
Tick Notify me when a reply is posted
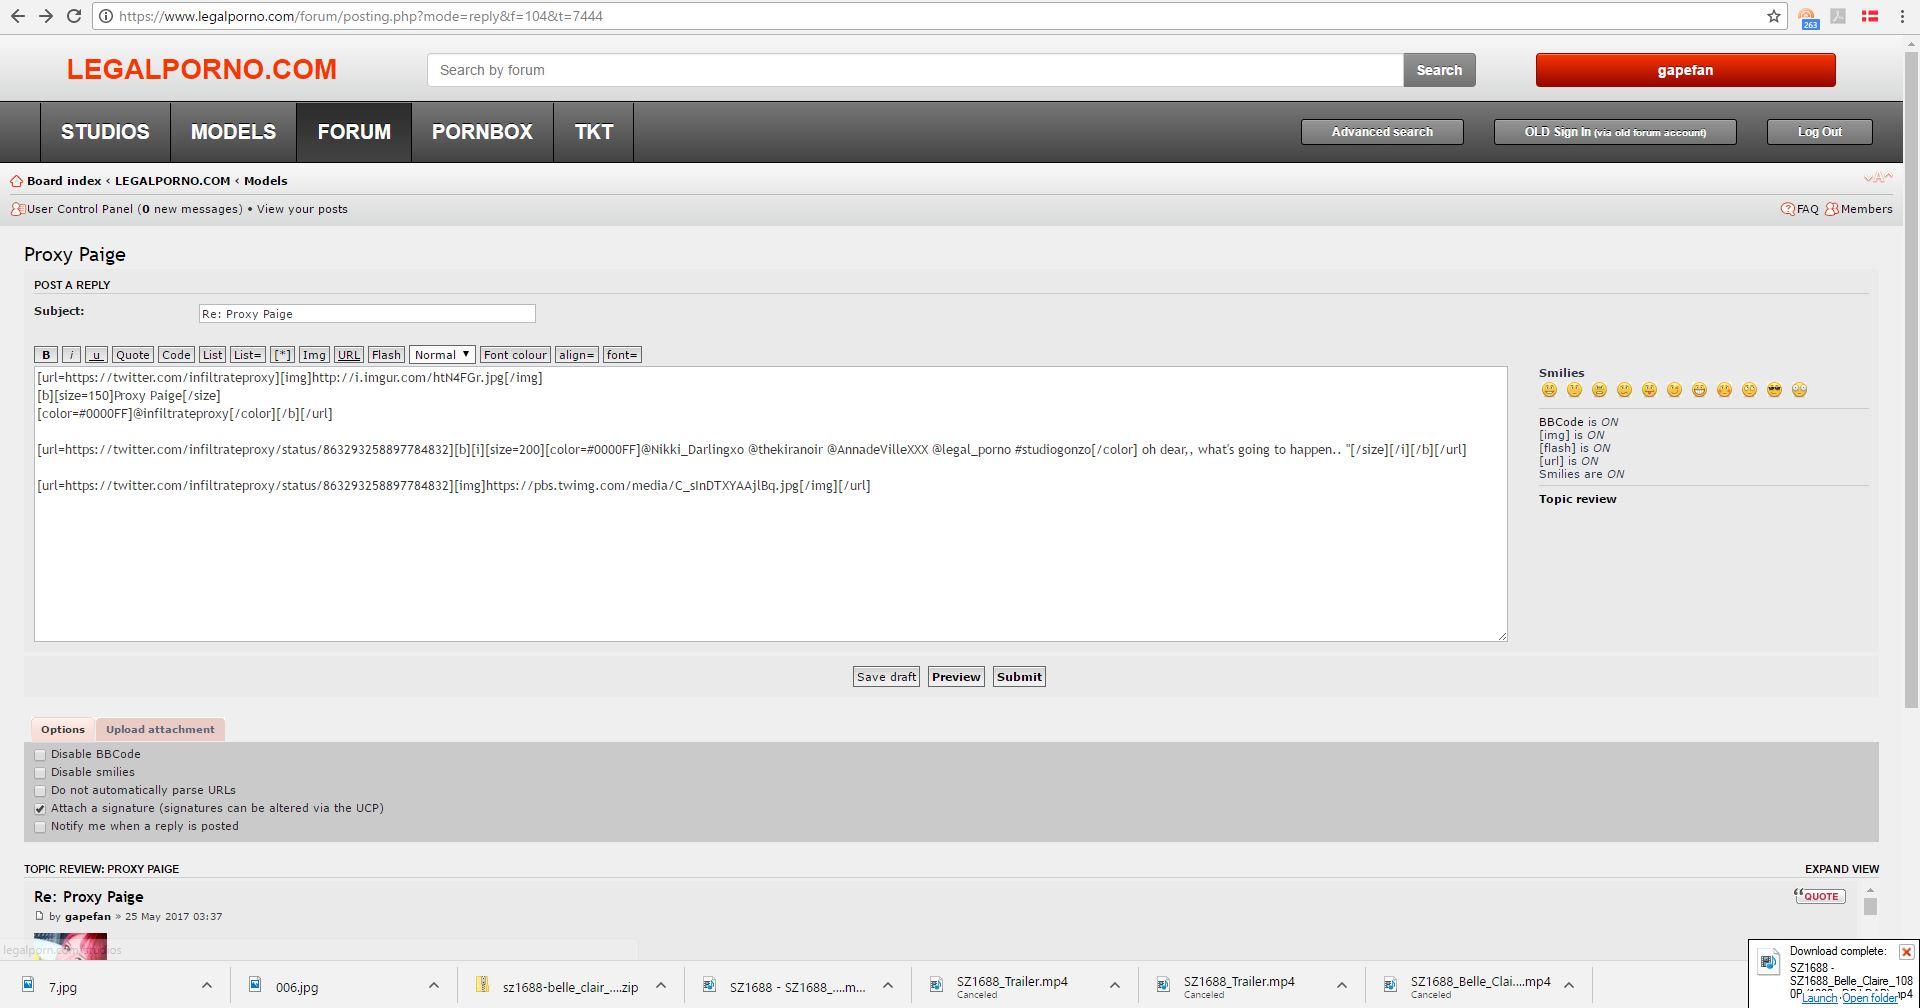(40, 827)
